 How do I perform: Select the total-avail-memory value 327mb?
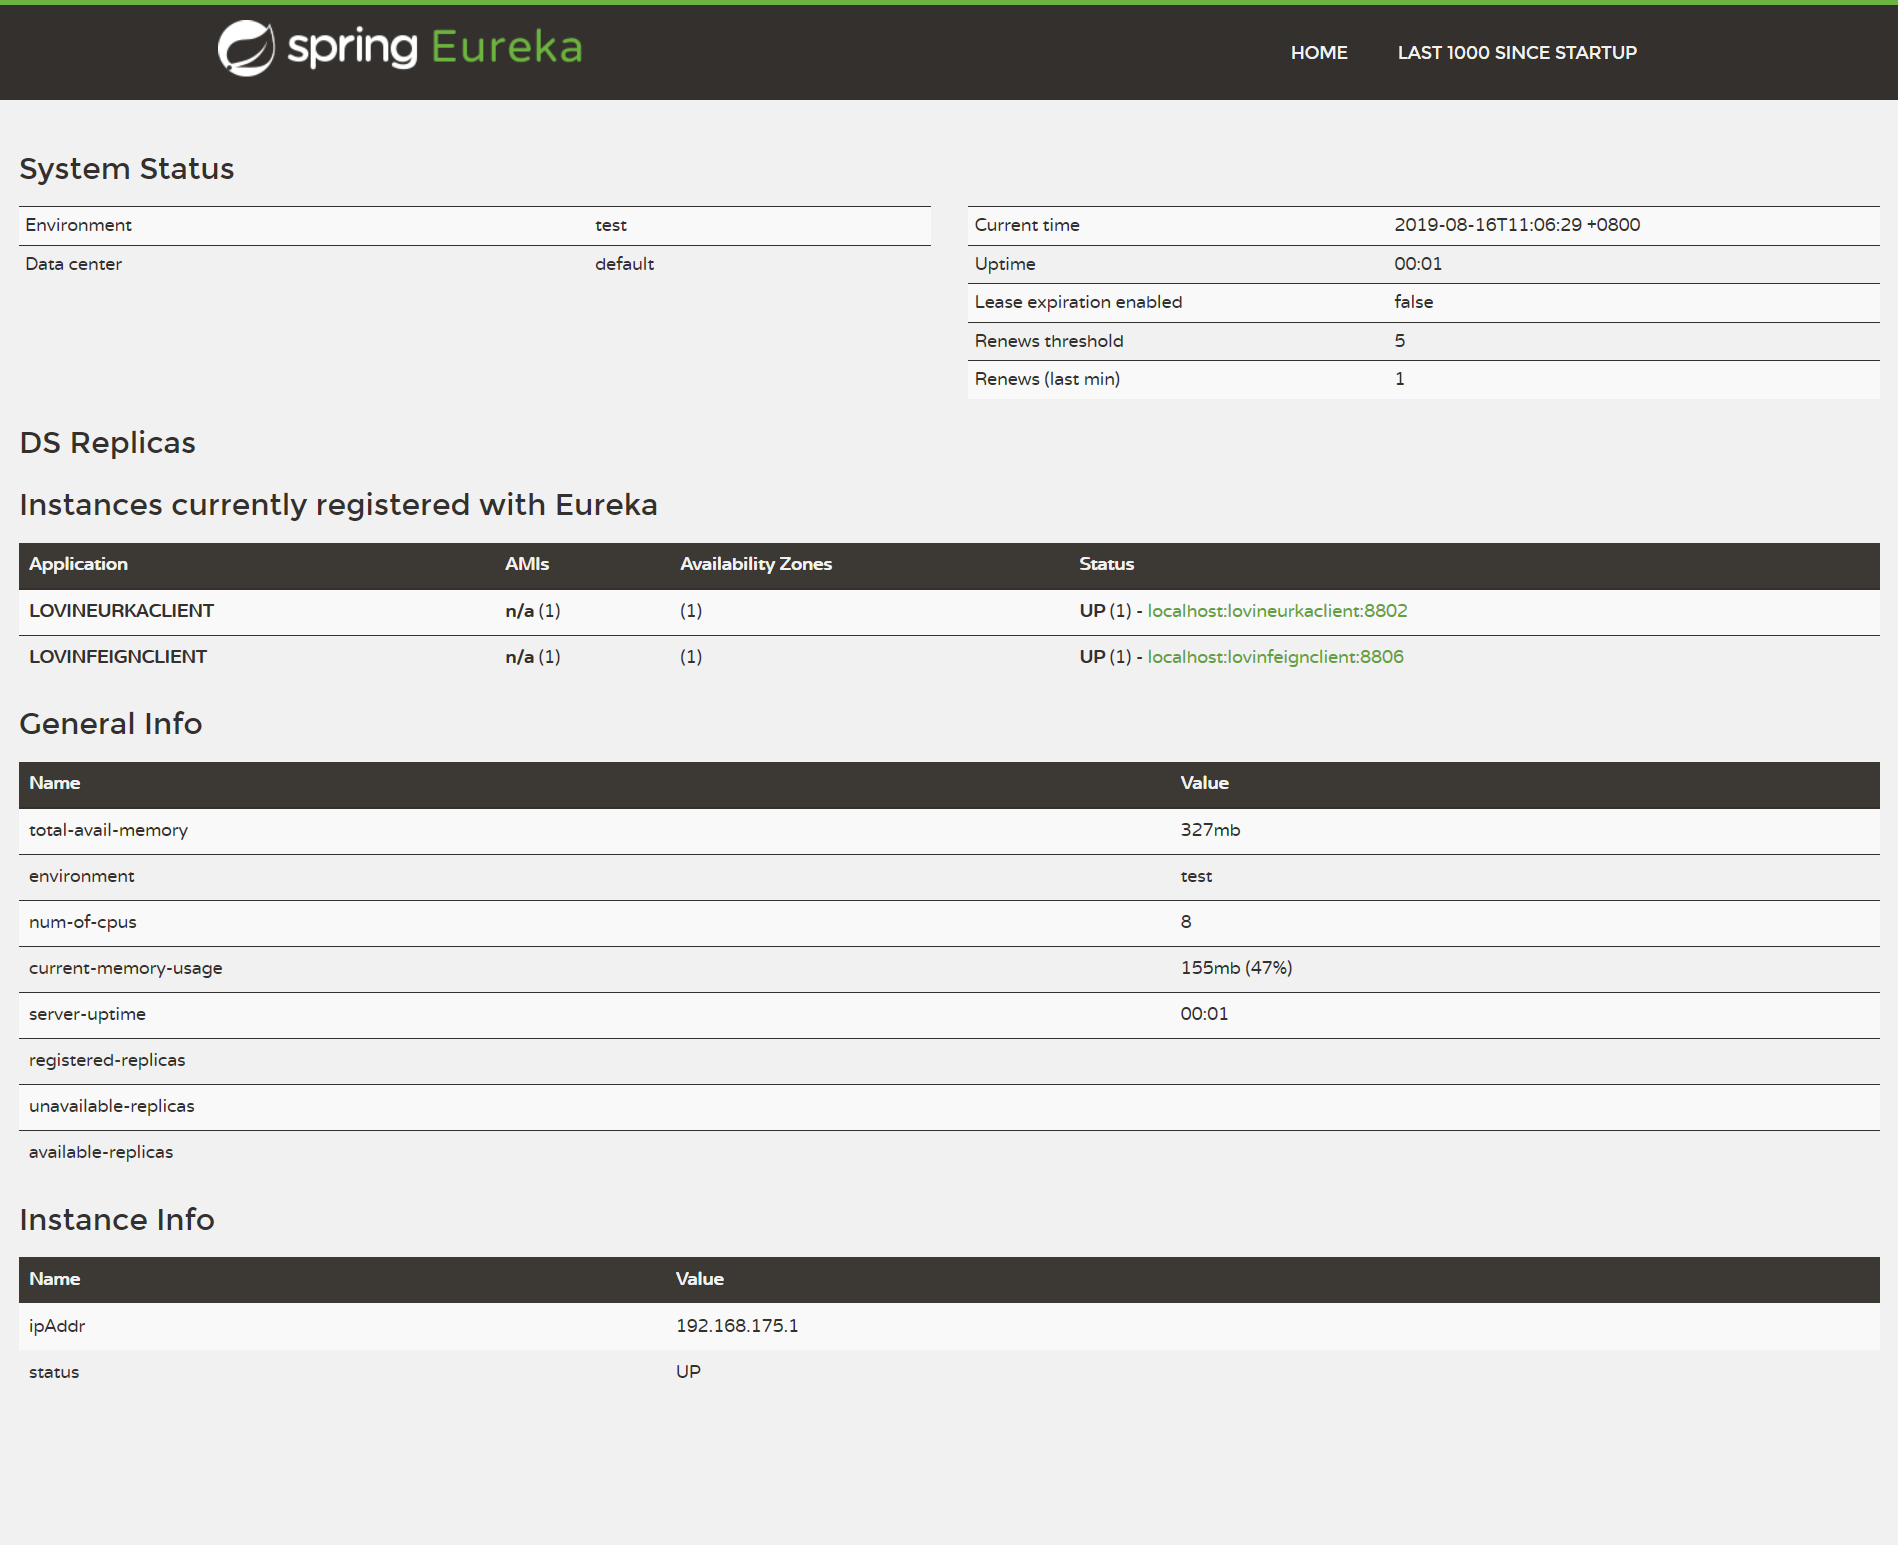(x=1210, y=830)
